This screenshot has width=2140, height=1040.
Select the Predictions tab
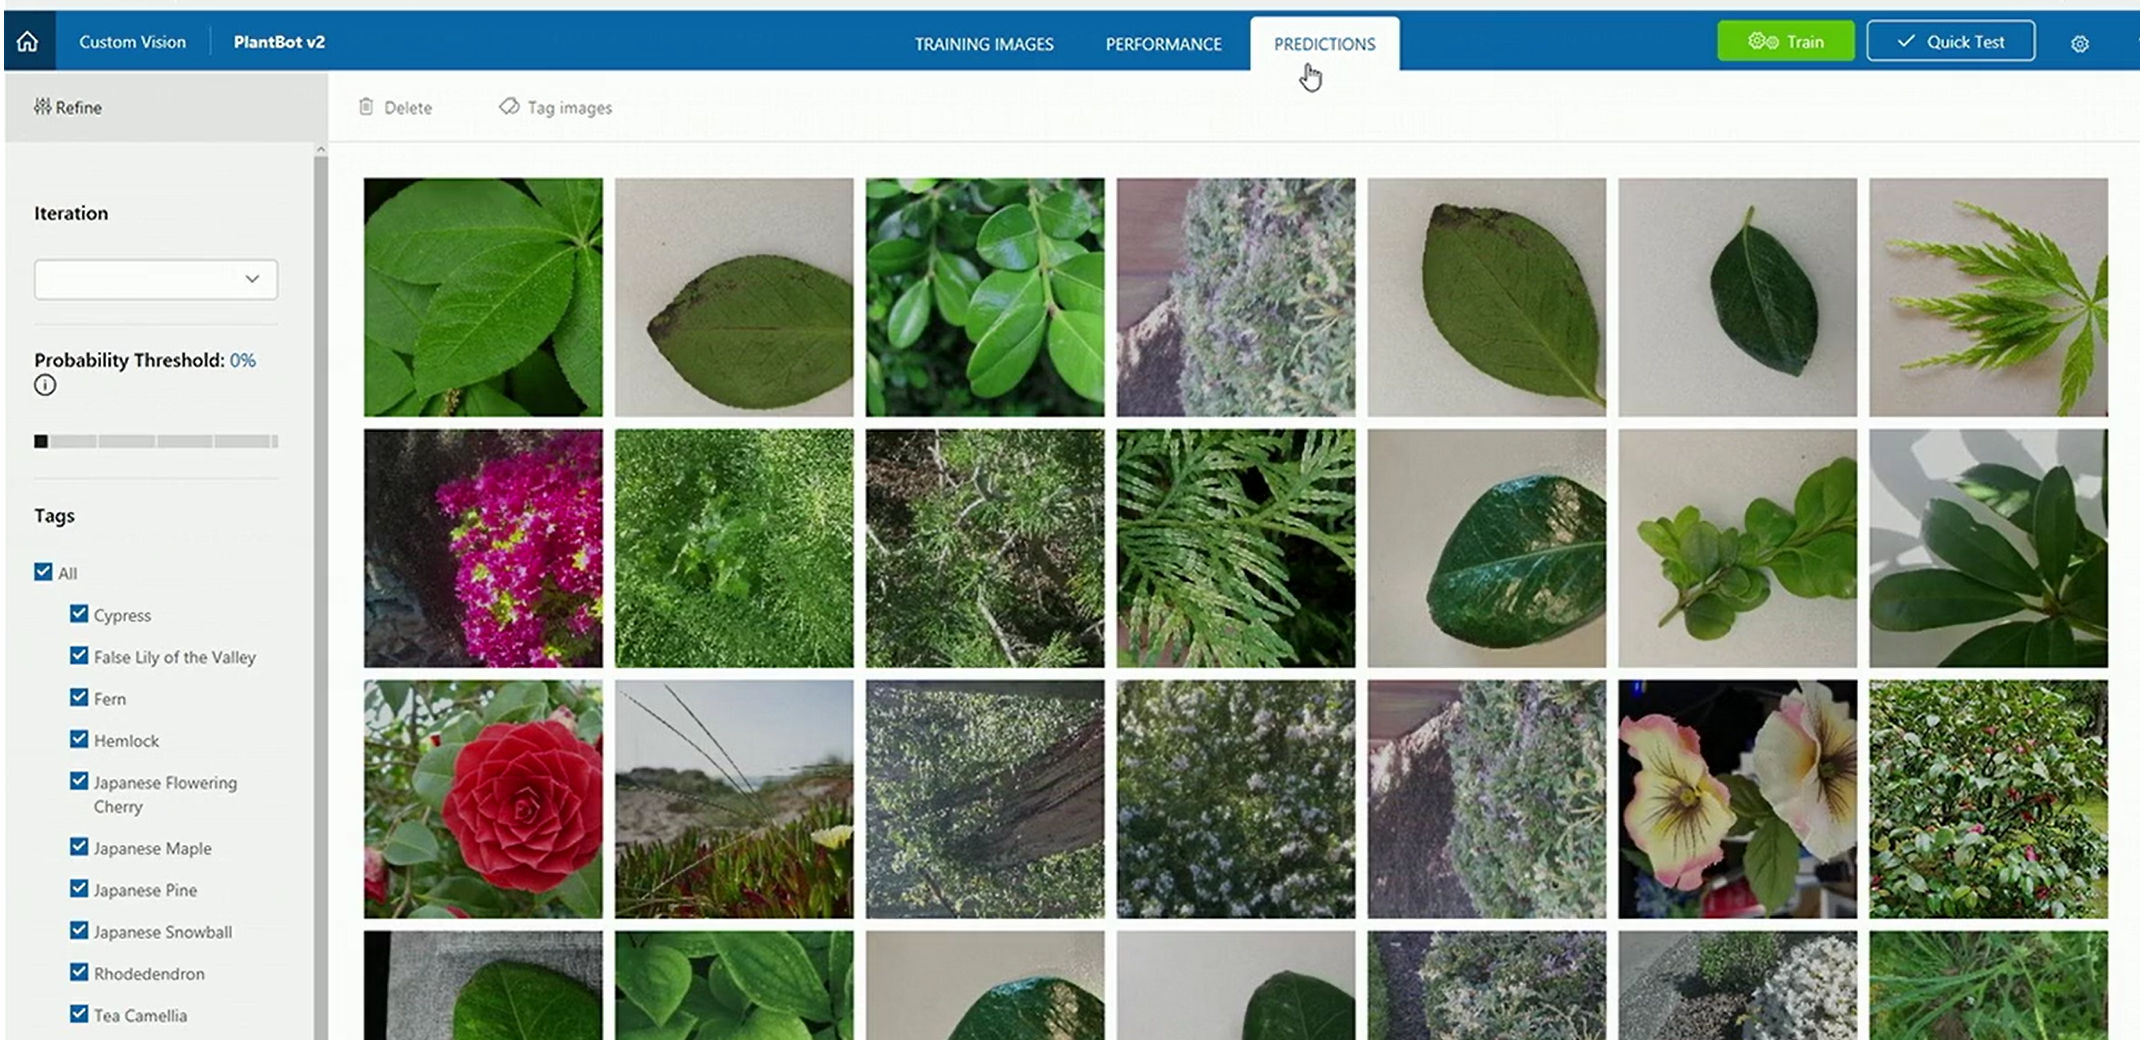click(1324, 44)
